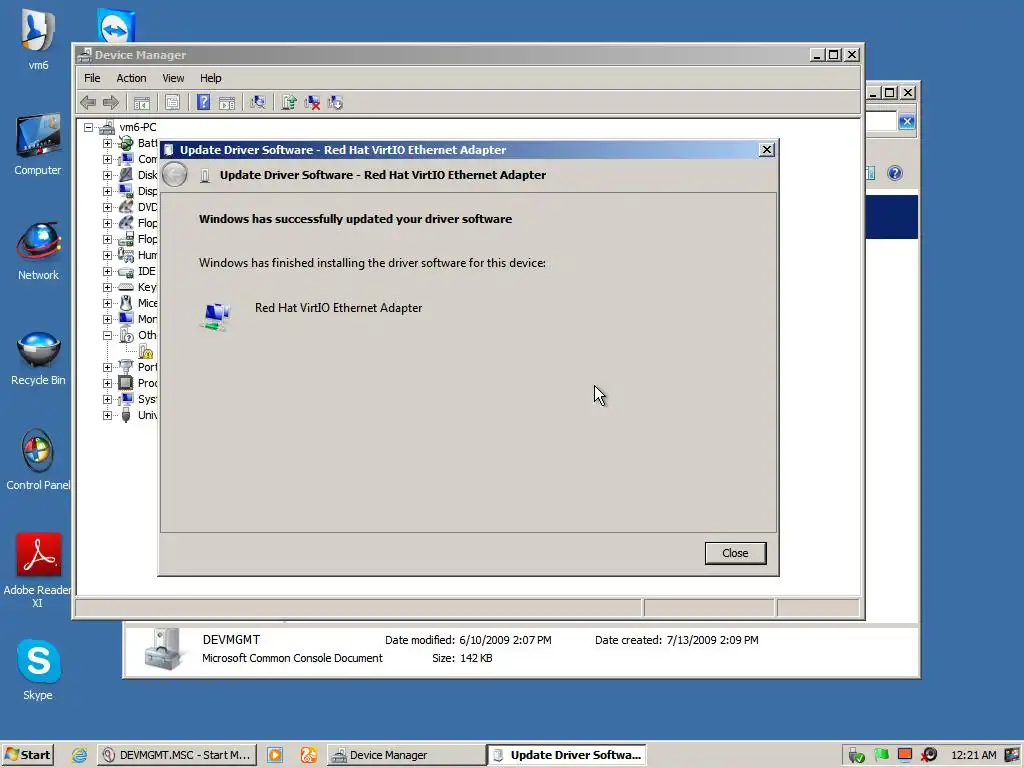Click 'Windows has successfully updated your driver software' text
Viewport: 1024px width, 768px height.
pos(355,219)
